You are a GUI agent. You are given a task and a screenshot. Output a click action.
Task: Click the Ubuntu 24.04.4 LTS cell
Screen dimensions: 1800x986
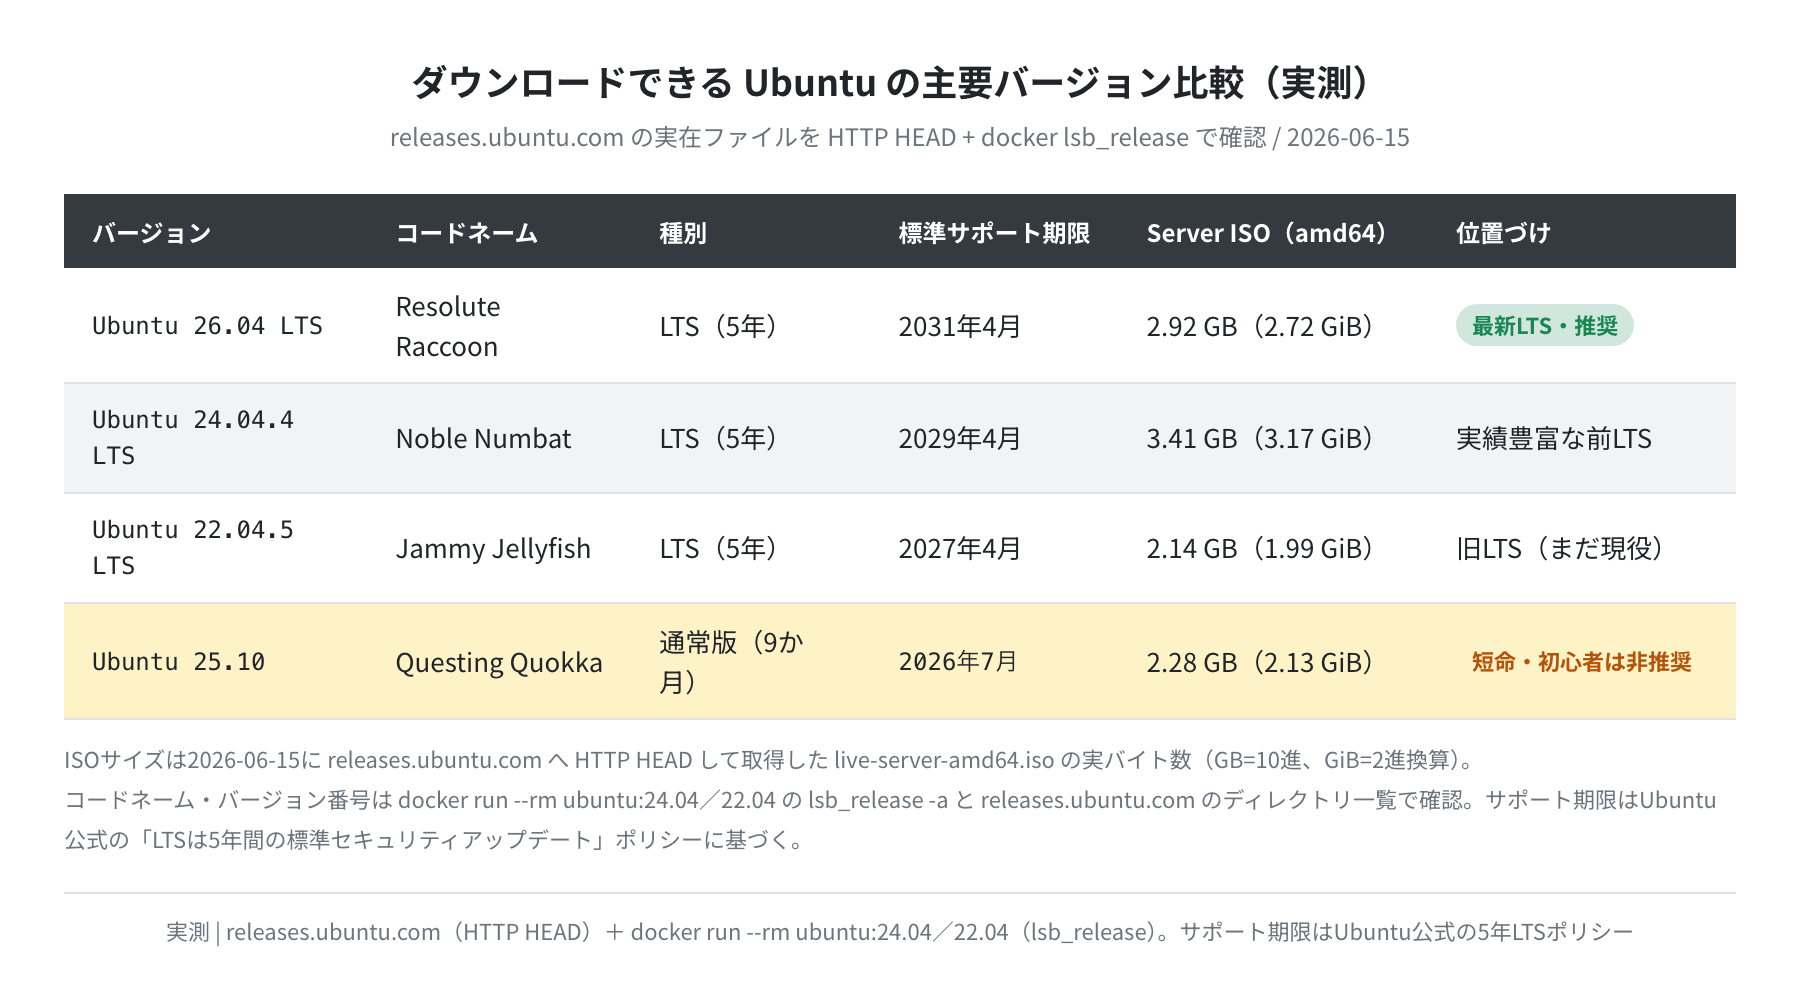[x=193, y=438]
